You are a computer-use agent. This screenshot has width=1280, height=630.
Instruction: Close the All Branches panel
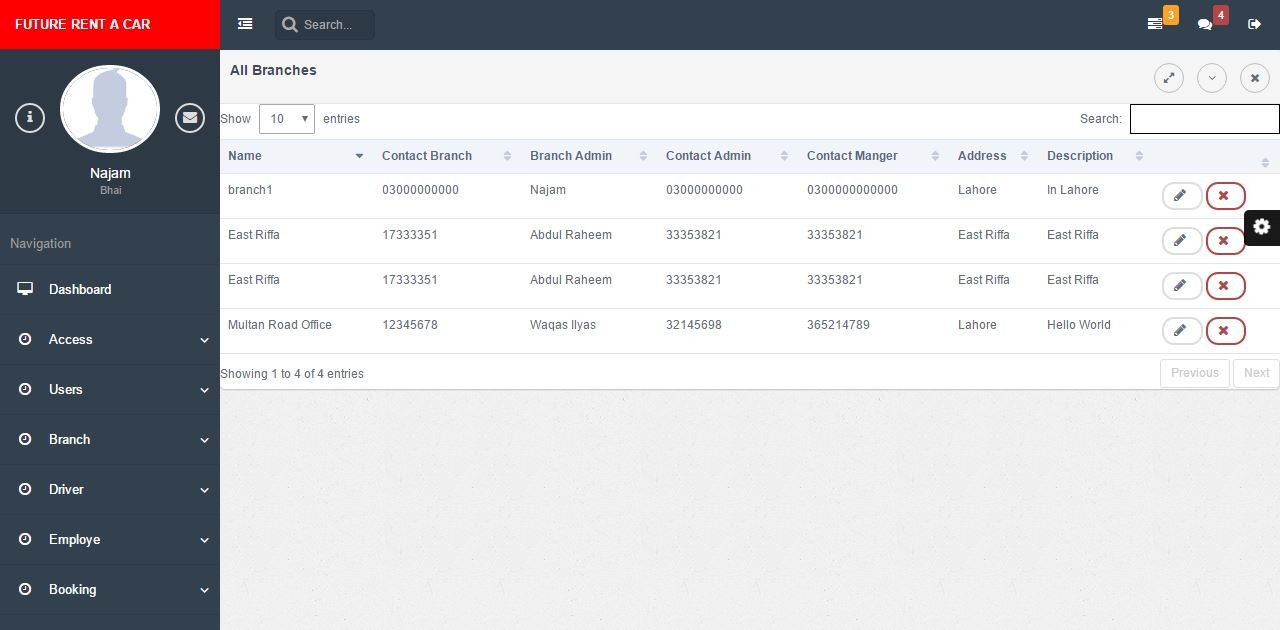coord(1254,78)
